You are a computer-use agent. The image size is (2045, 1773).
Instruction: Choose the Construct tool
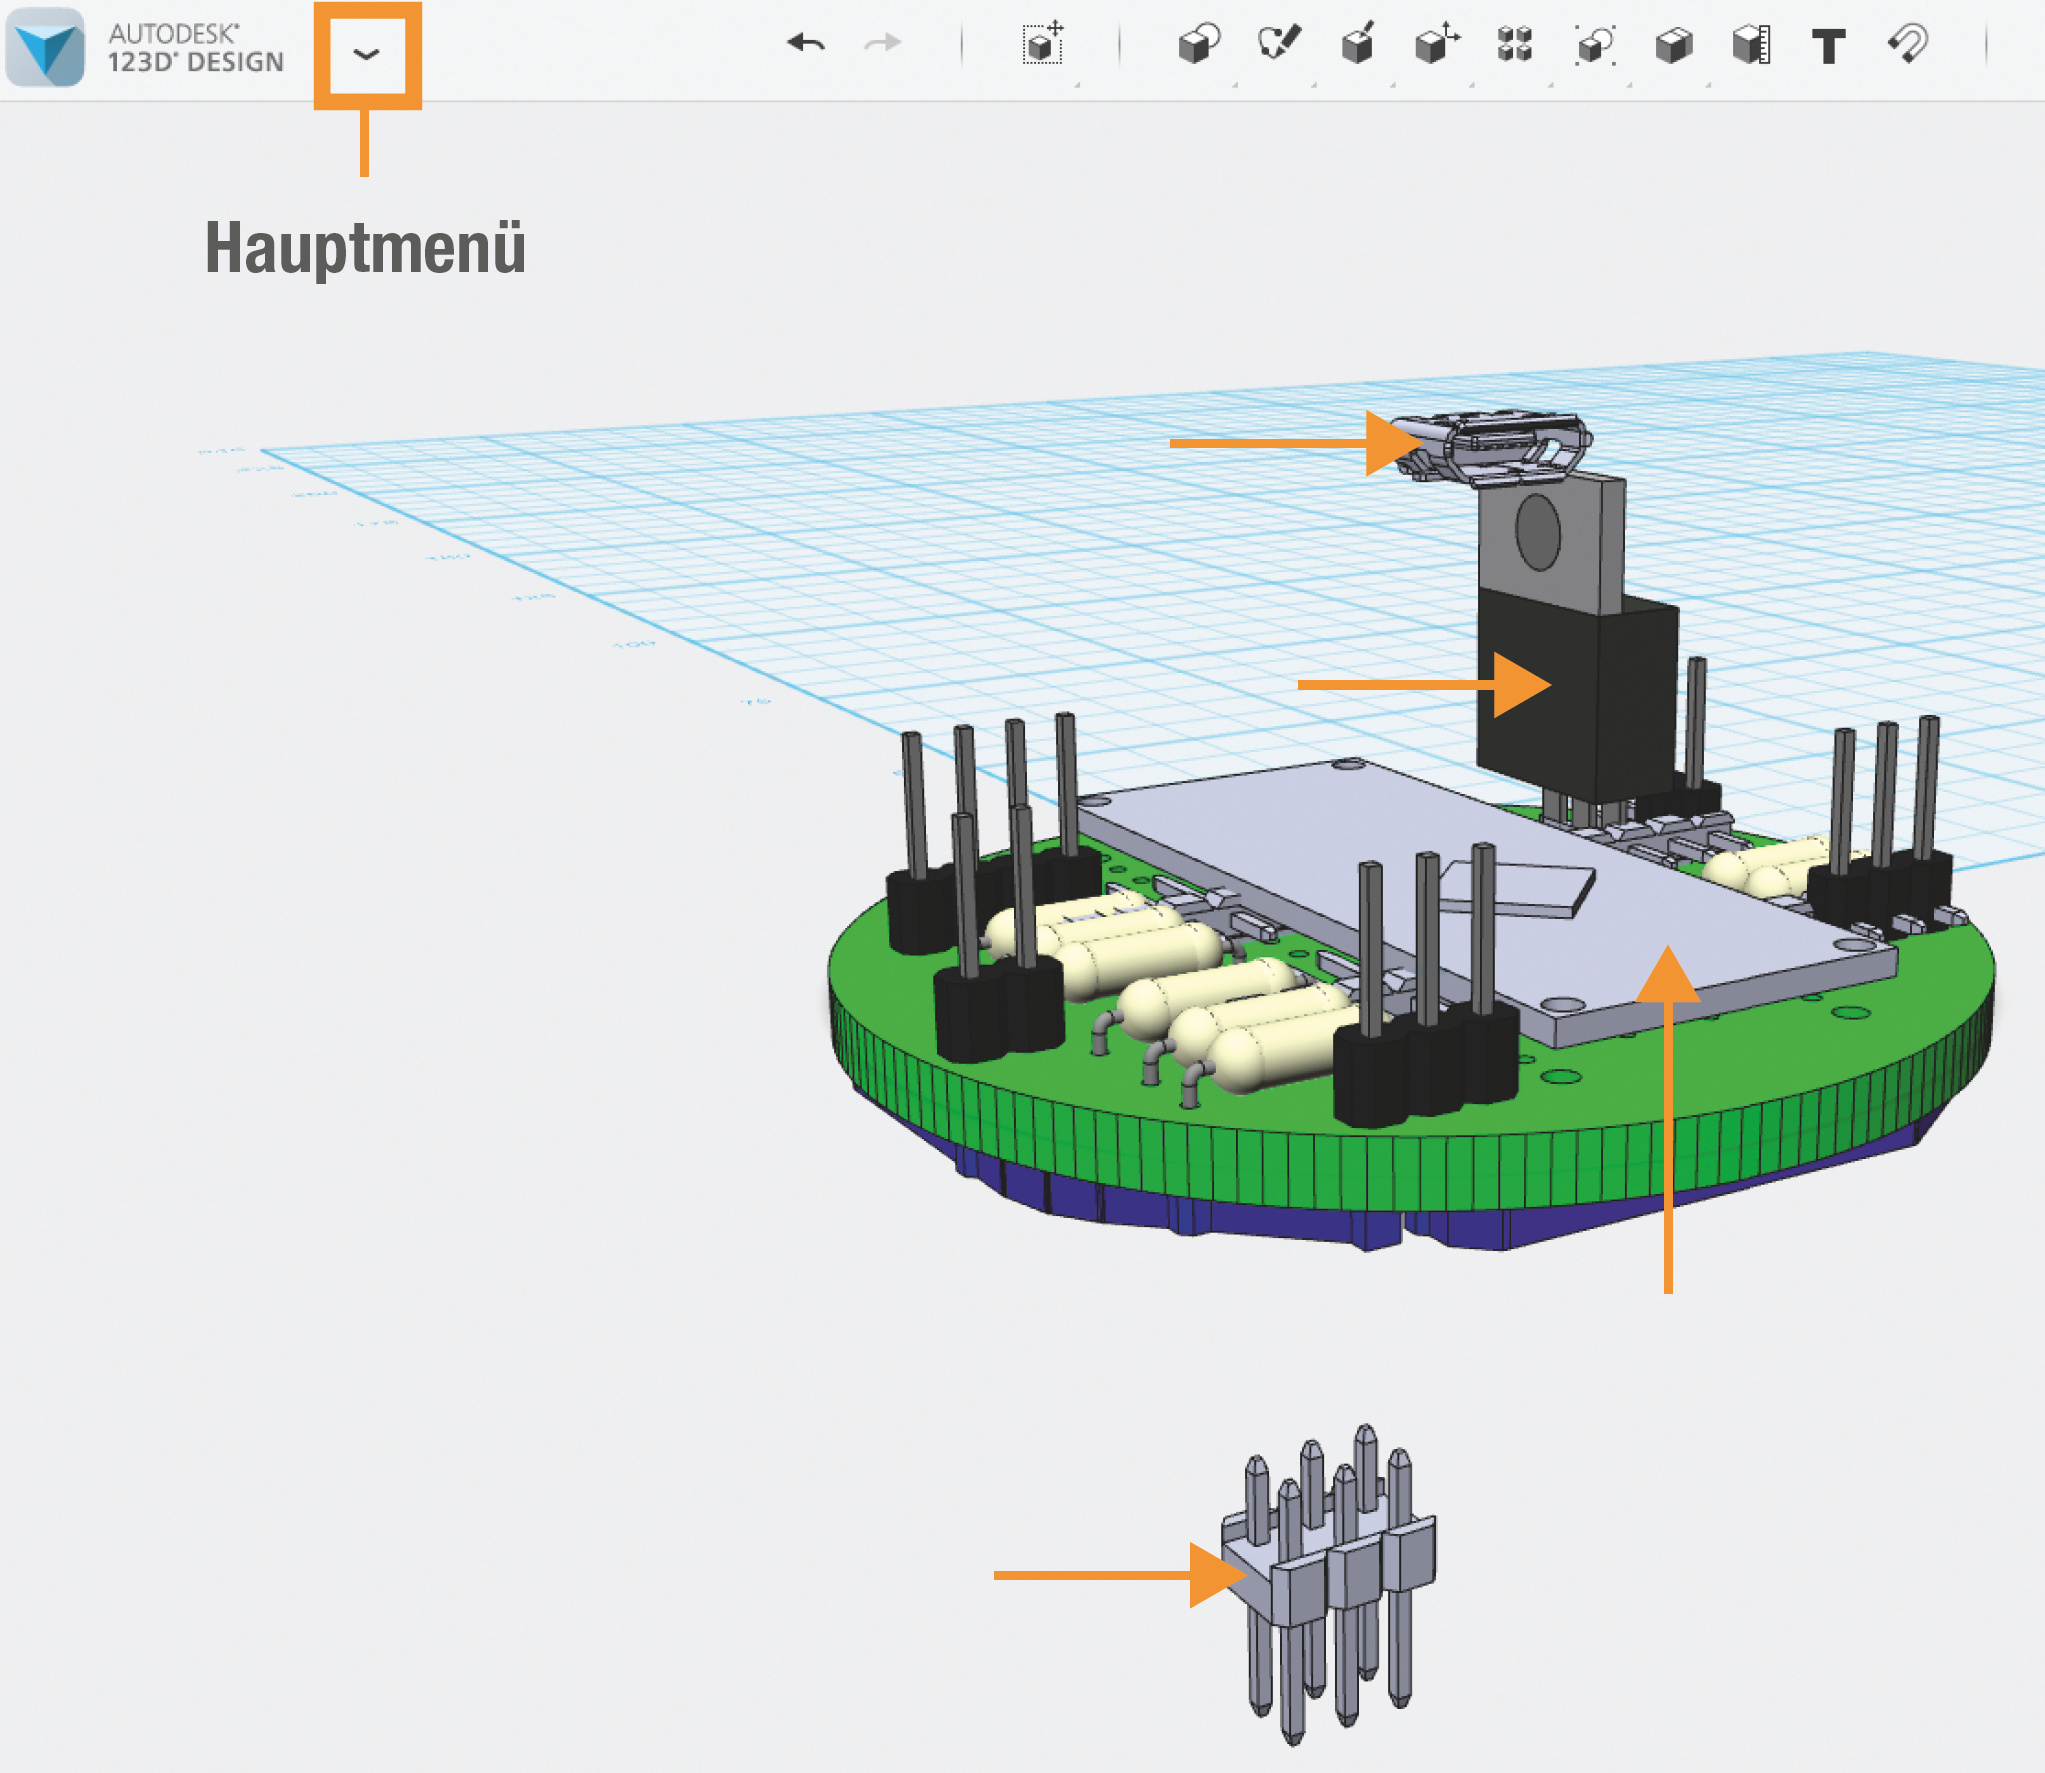point(1357,44)
